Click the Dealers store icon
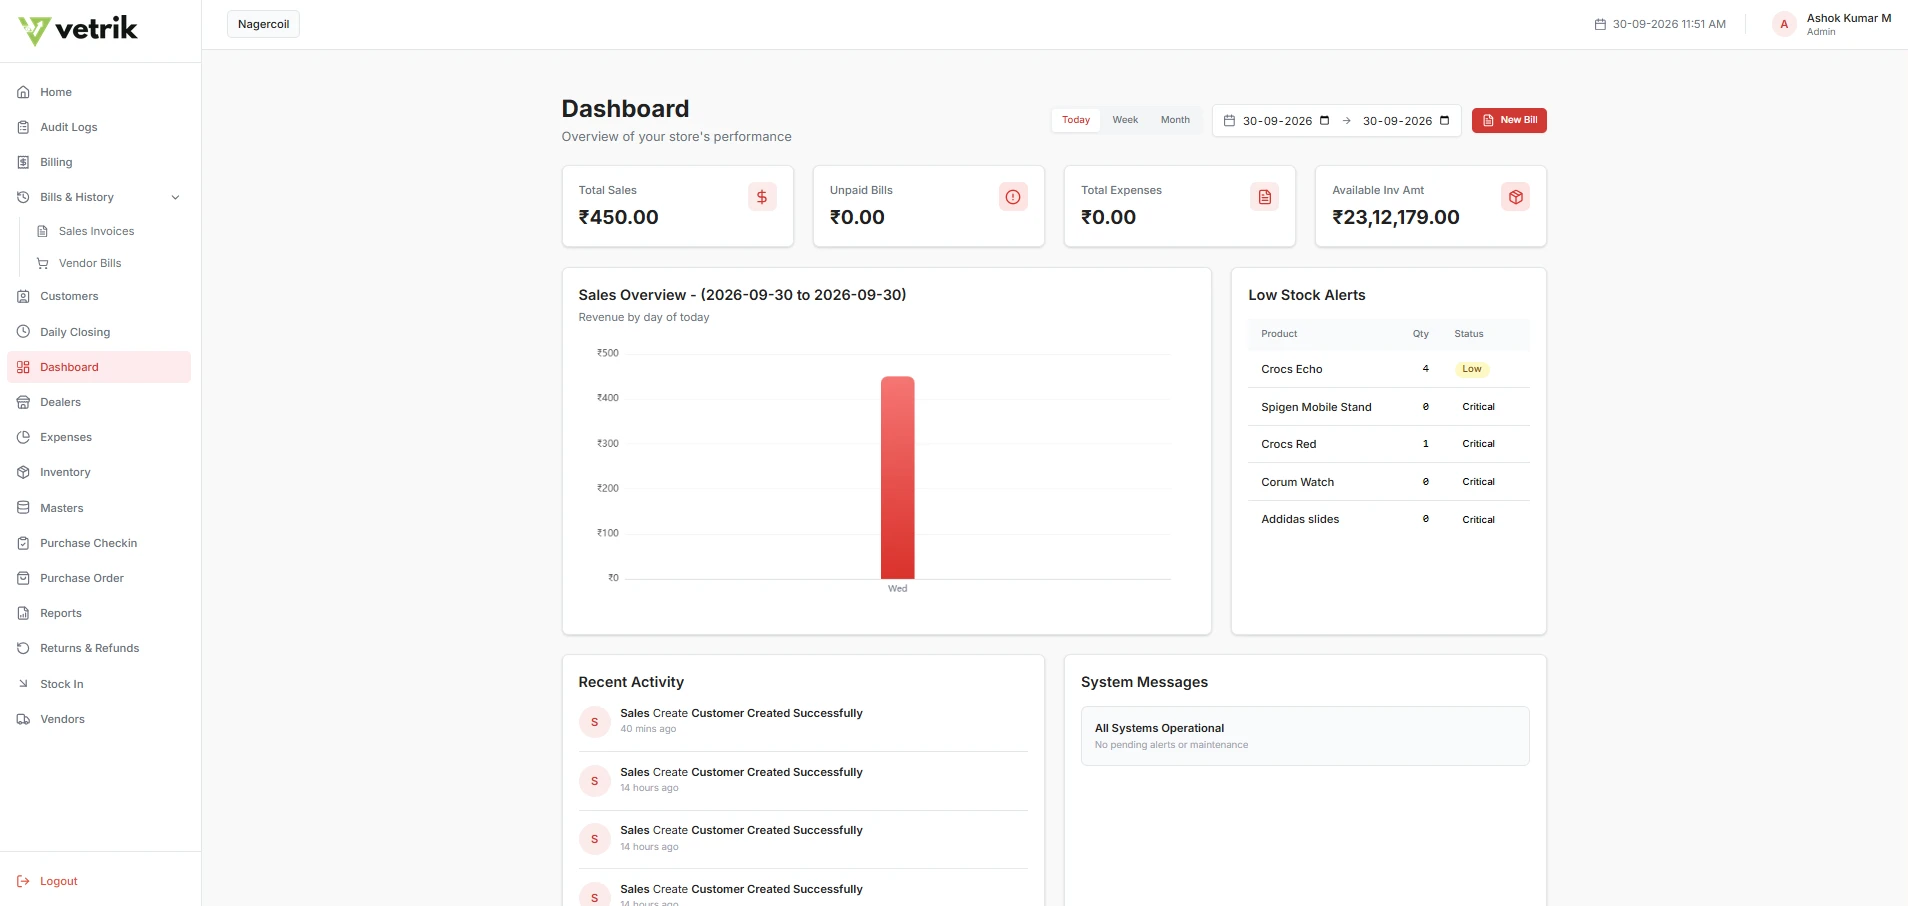Viewport: 1908px width, 906px height. point(23,402)
